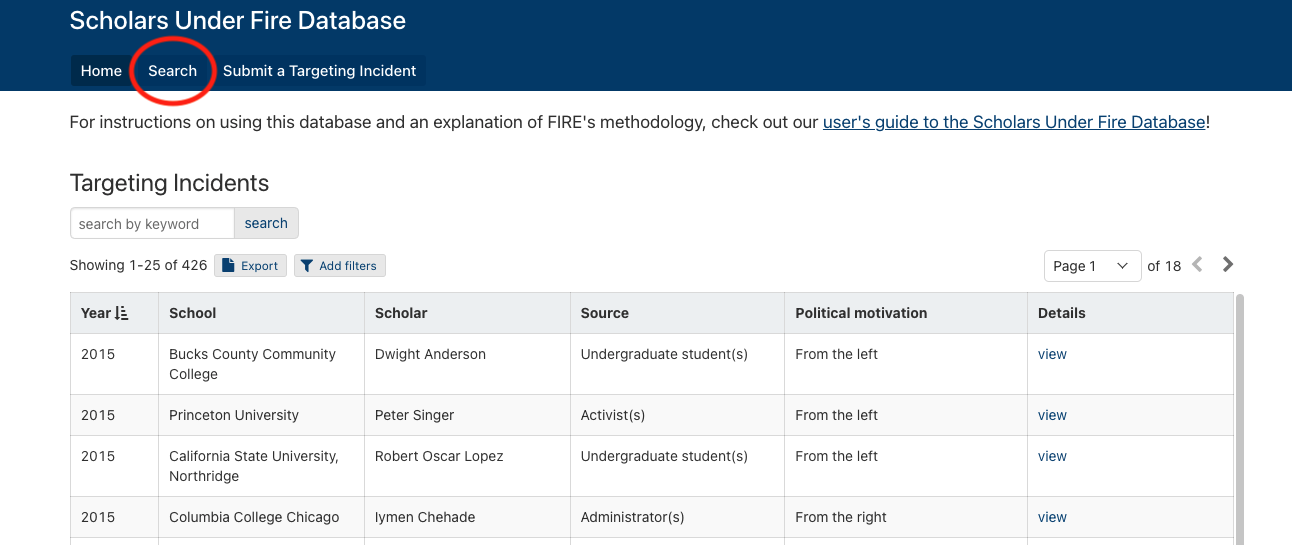The height and width of the screenshot is (545, 1292).
Task: Click the table's vertical scrollbar
Action: click(1240, 420)
